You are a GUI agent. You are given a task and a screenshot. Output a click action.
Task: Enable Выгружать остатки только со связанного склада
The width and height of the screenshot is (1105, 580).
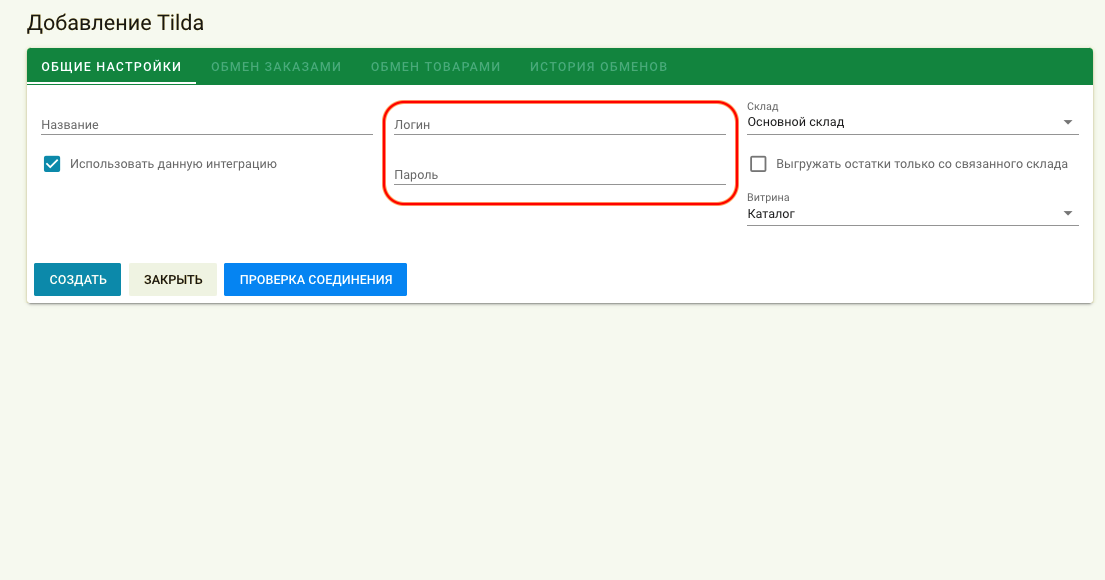(758, 164)
